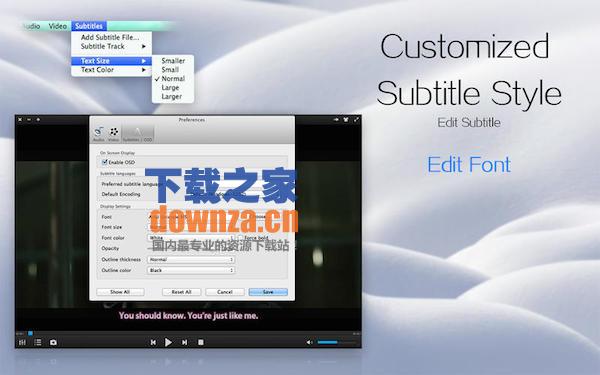
Task: Take a snapshot with the camera icon
Action: (53, 342)
